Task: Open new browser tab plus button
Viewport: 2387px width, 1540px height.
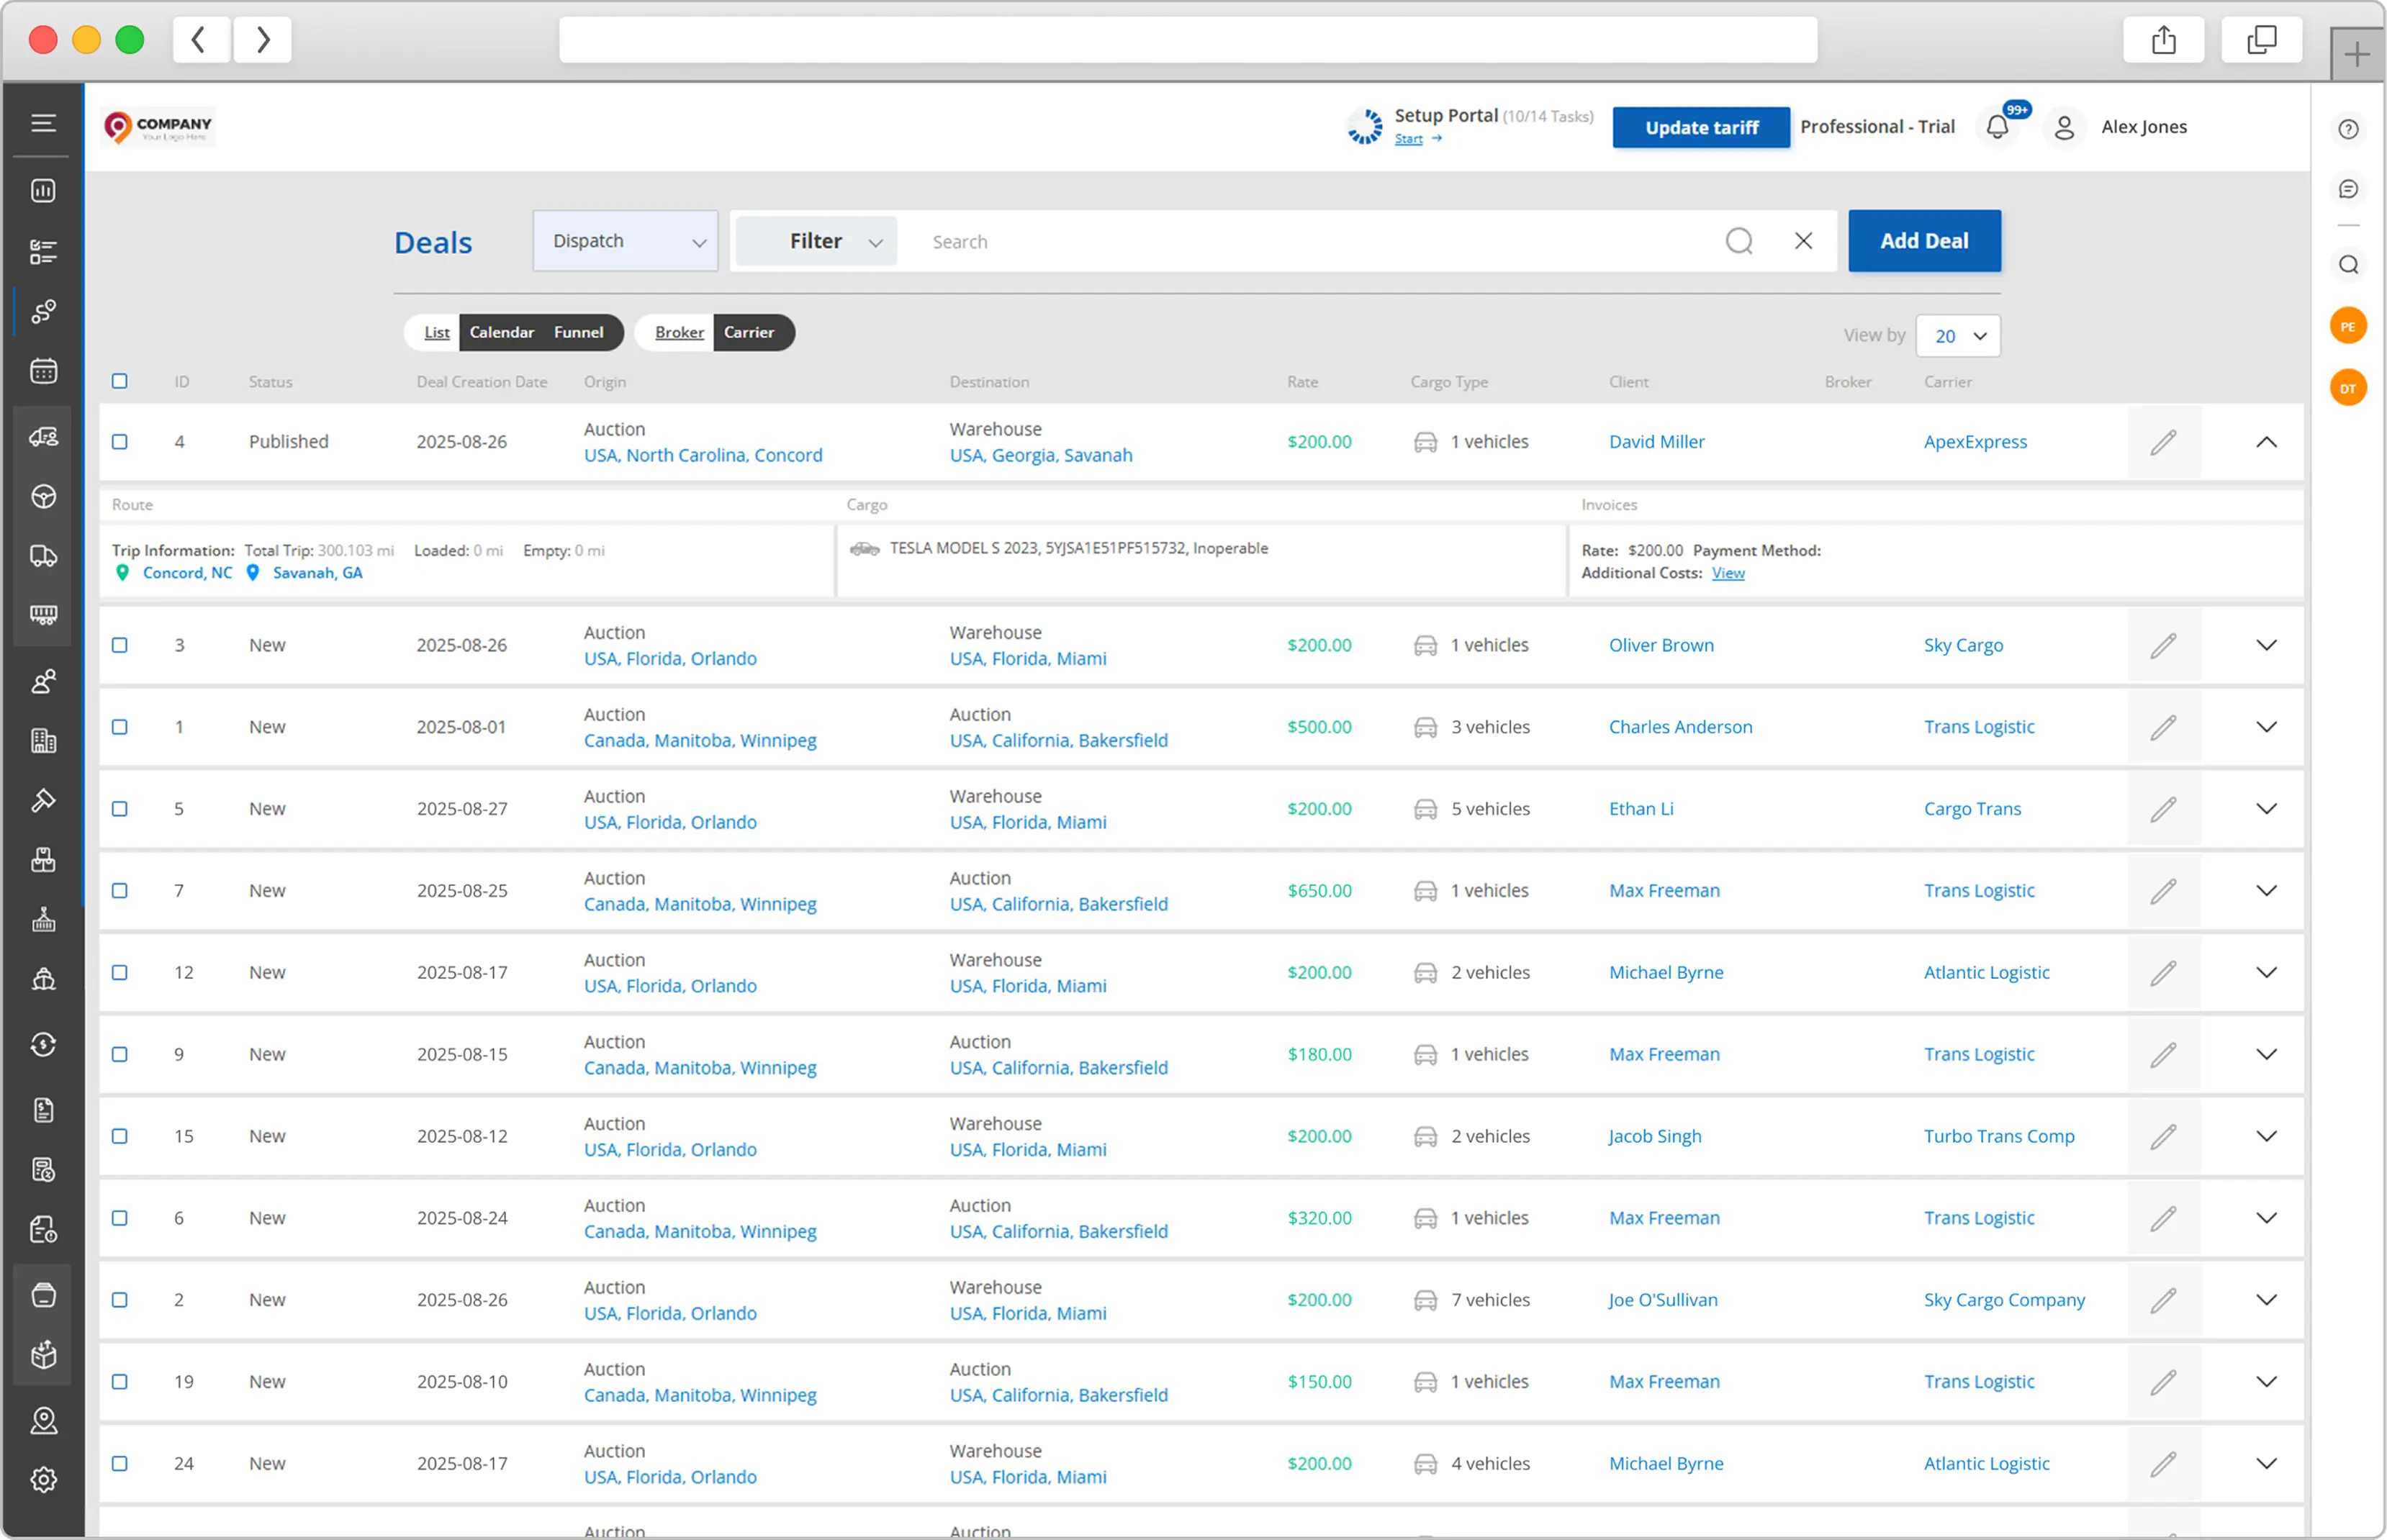Action: point(2357,54)
